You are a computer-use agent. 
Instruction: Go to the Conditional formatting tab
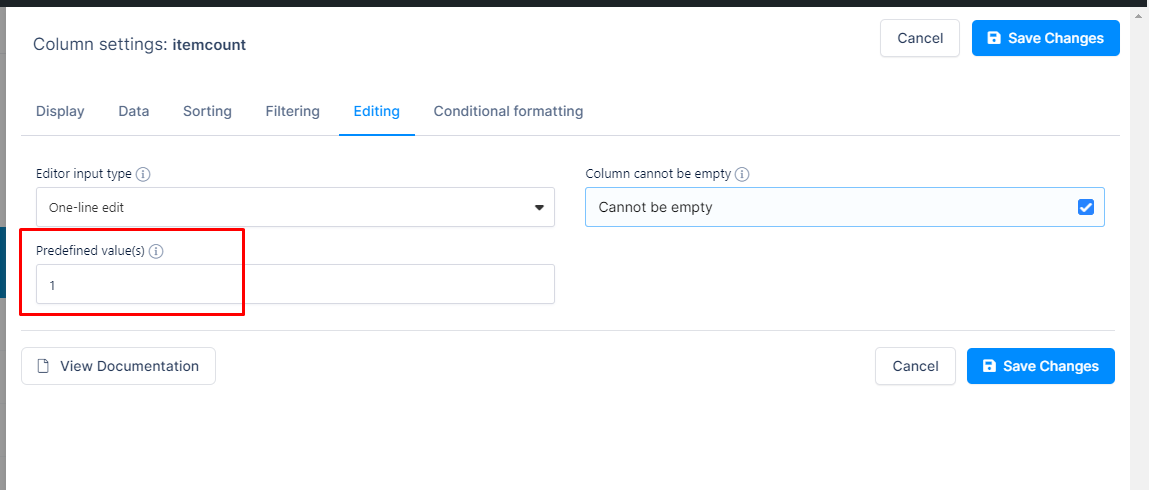tap(509, 111)
